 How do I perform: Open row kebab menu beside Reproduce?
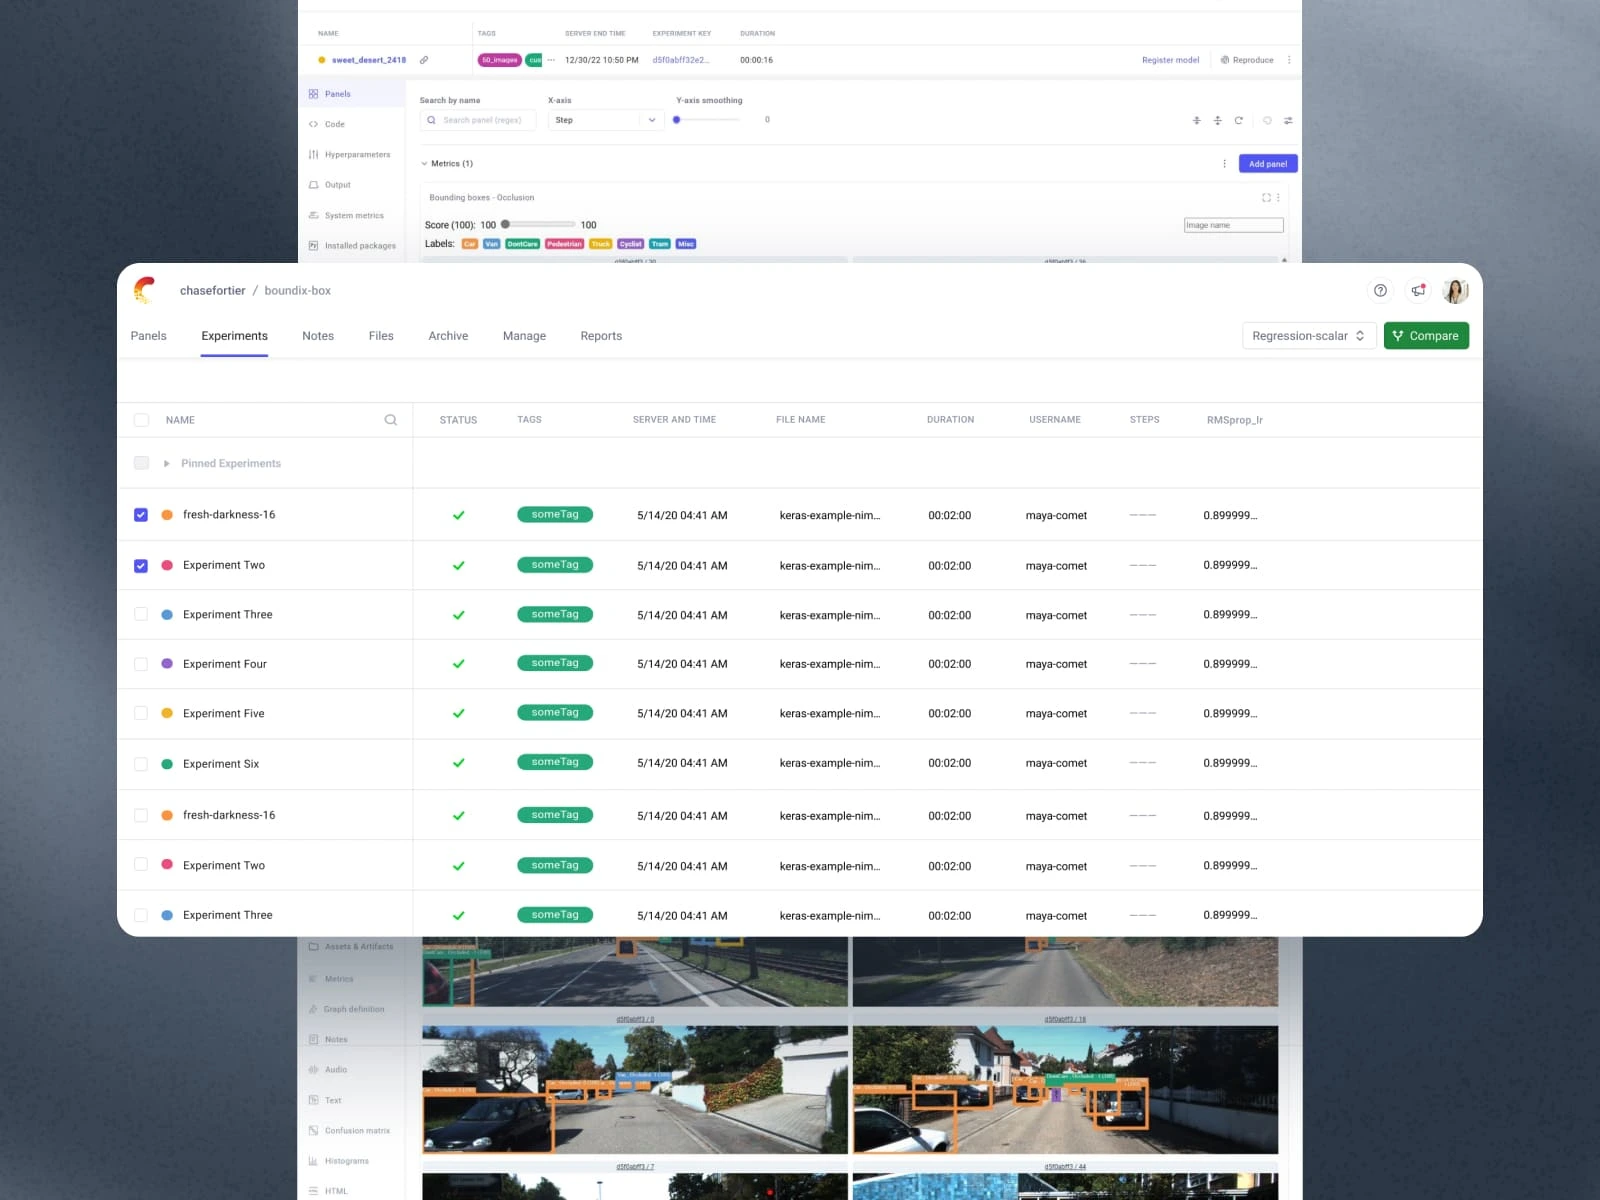1289,60
